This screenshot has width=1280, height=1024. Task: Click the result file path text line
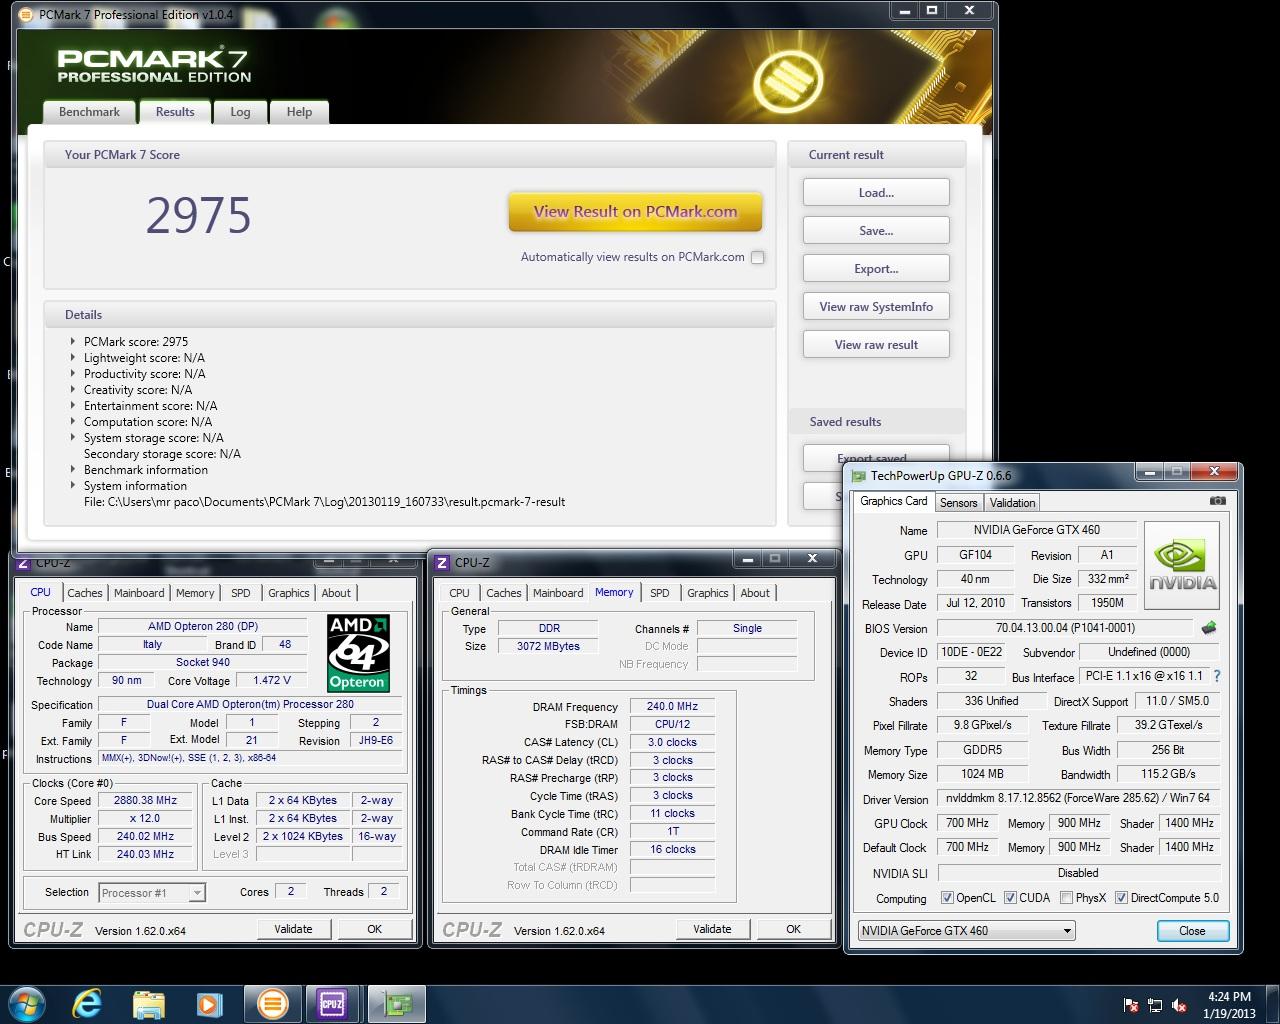click(324, 502)
